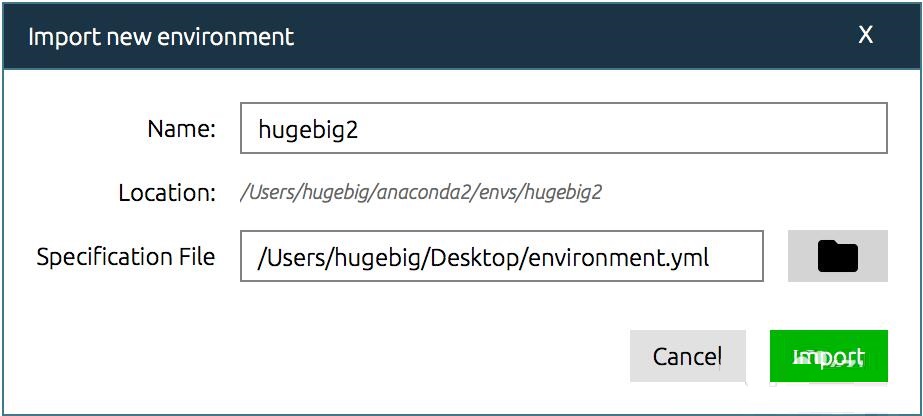Open the folder browse icon
923x416 pixels.
pos(837,256)
